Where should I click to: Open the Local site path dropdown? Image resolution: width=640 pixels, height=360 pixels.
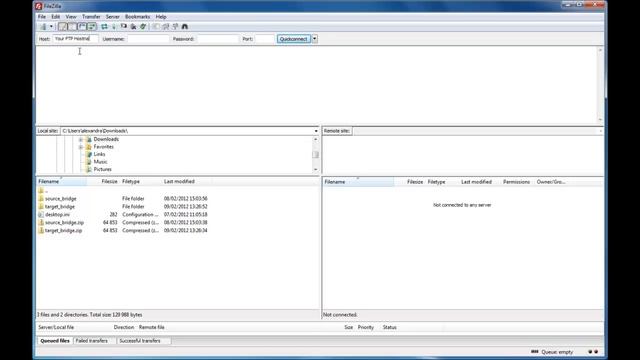[316, 131]
